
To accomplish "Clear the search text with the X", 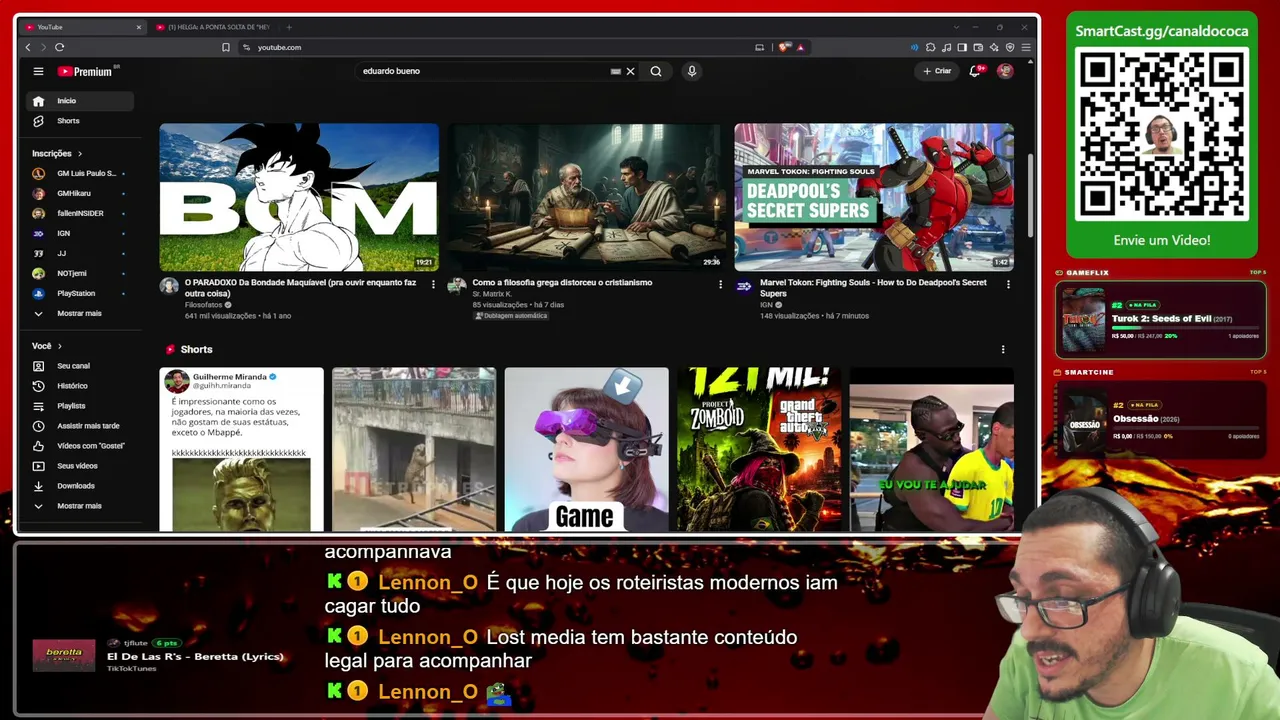I will [x=630, y=71].
